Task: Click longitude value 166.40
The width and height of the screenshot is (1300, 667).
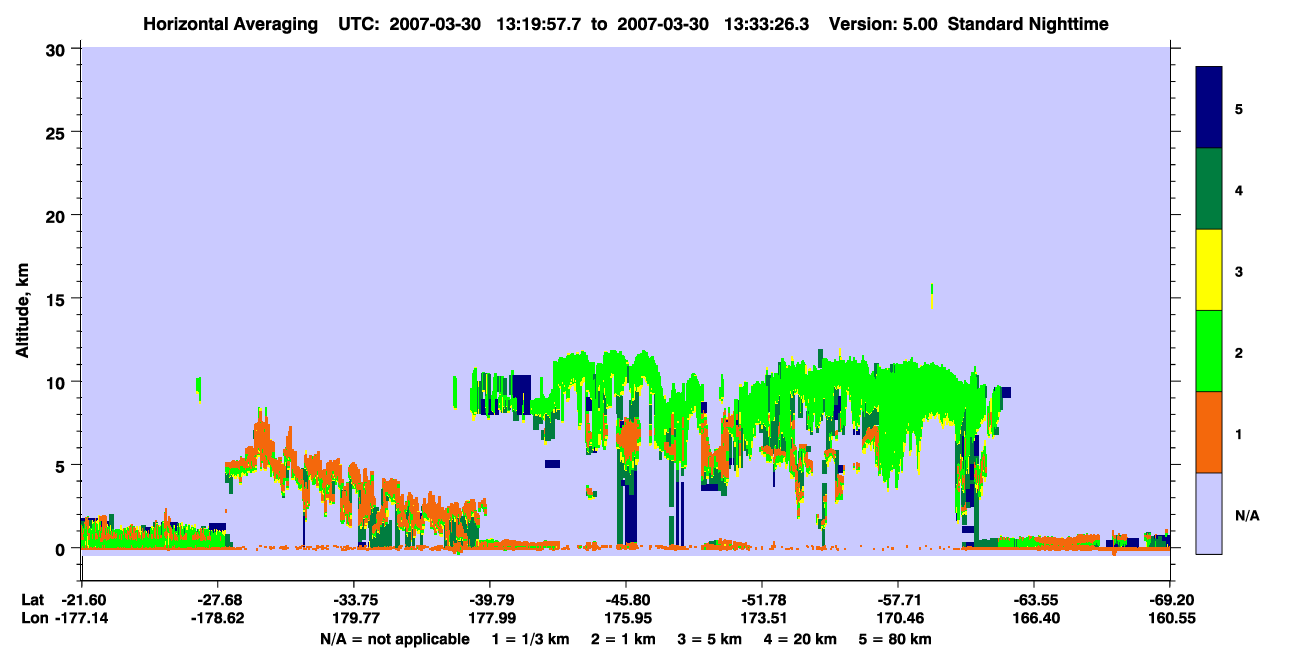Action: [1034, 618]
